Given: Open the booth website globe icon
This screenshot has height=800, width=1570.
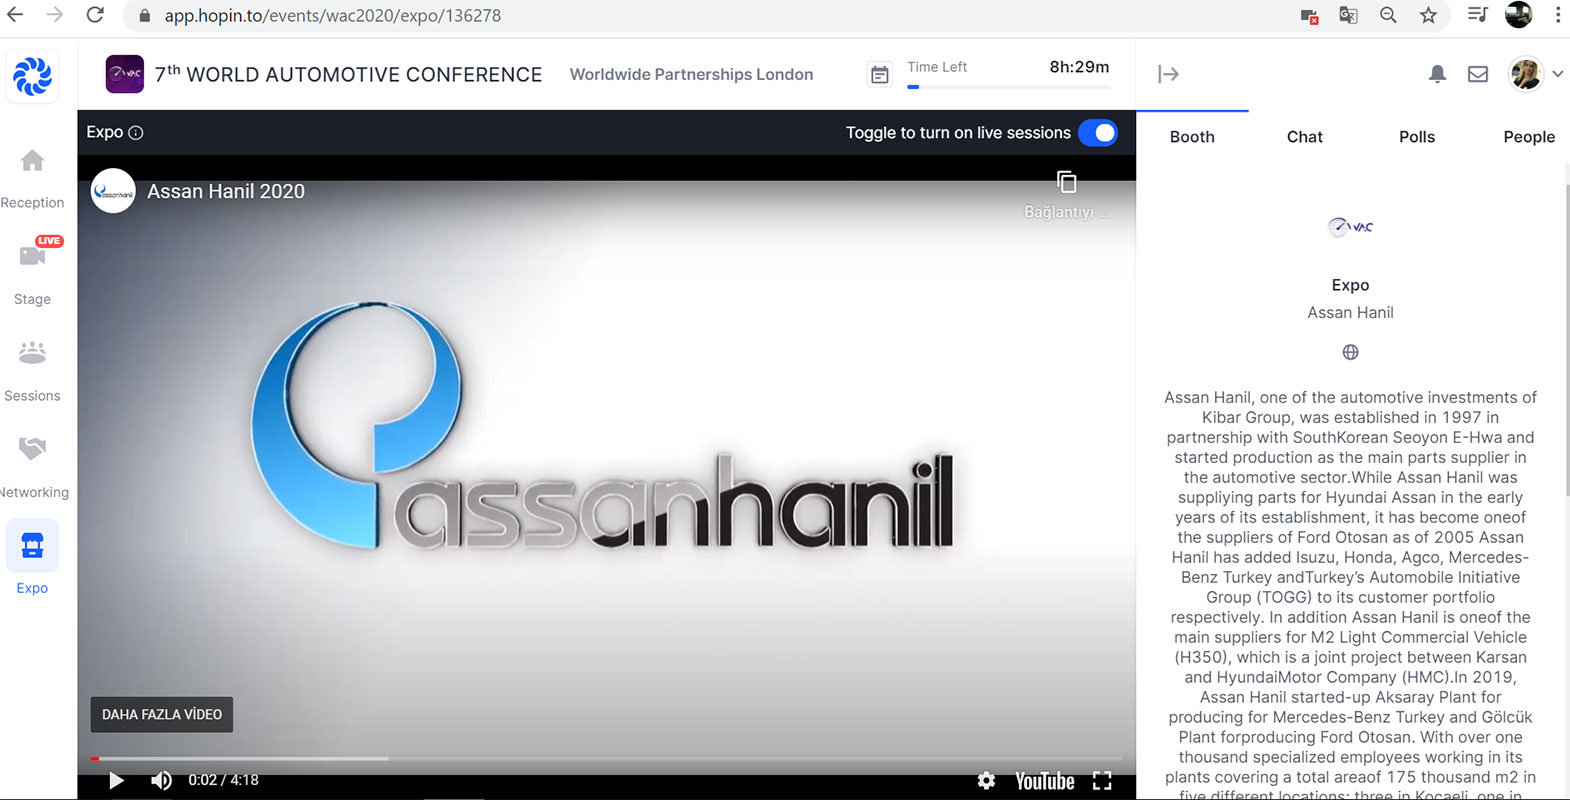Looking at the screenshot, I should pyautogui.click(x=1350, y=352).
